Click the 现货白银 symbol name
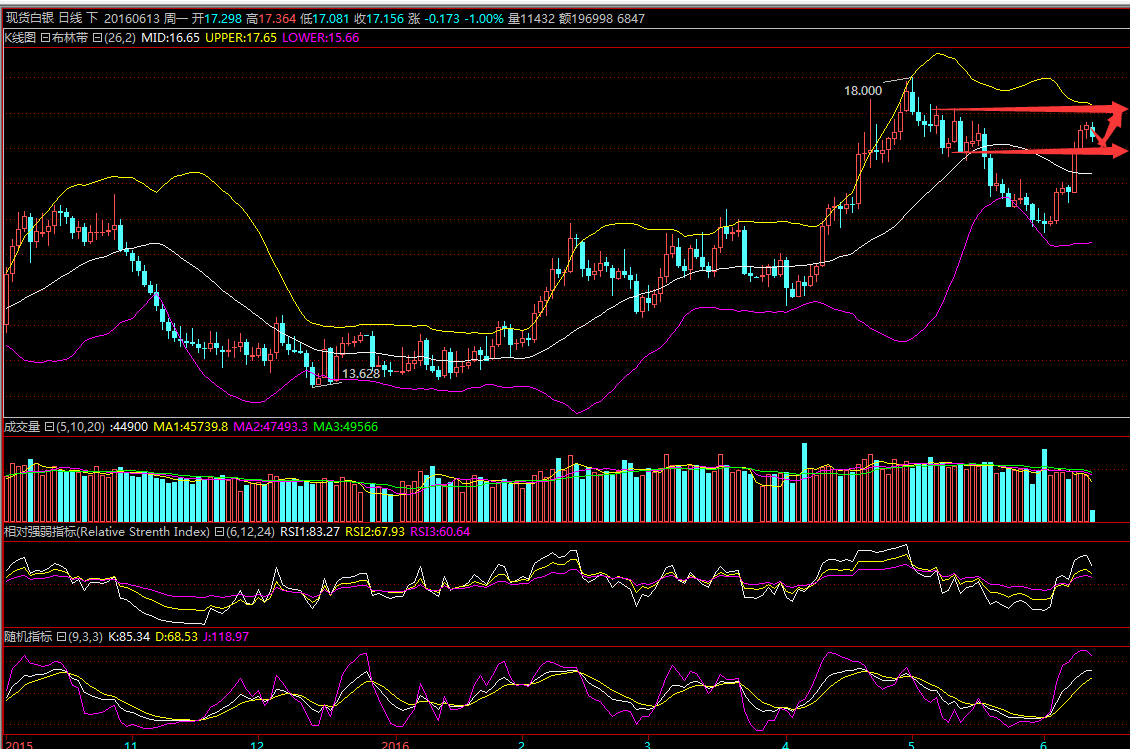The width and height of the screenshot is (1130, 749). [x=29, y=19]
